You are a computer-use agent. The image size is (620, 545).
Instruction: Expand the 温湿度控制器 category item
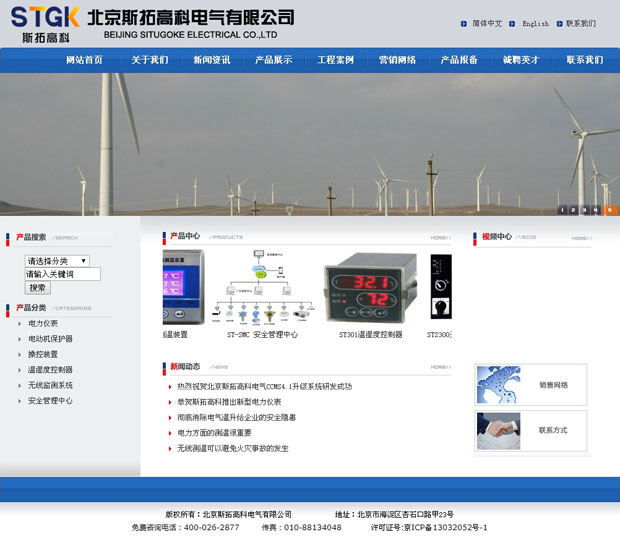[x=50, y=370]
